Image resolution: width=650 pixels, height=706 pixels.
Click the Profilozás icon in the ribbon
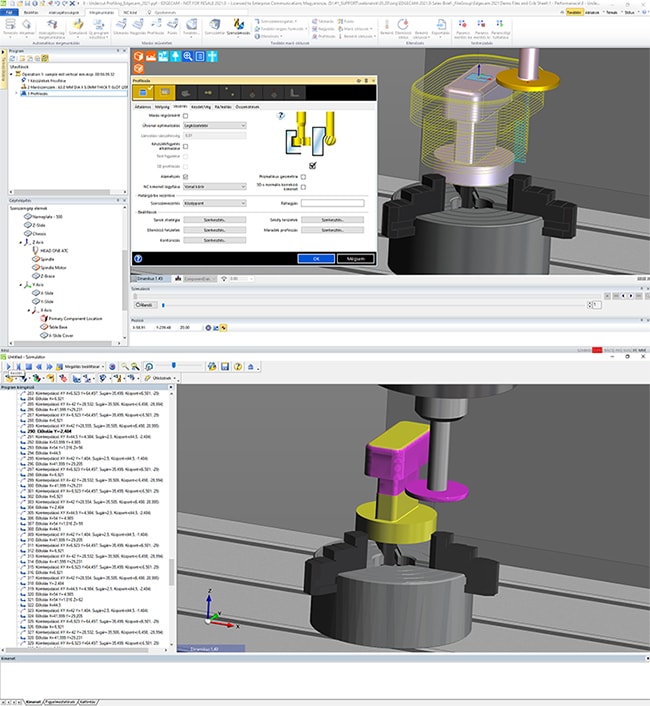pos(156,27)
